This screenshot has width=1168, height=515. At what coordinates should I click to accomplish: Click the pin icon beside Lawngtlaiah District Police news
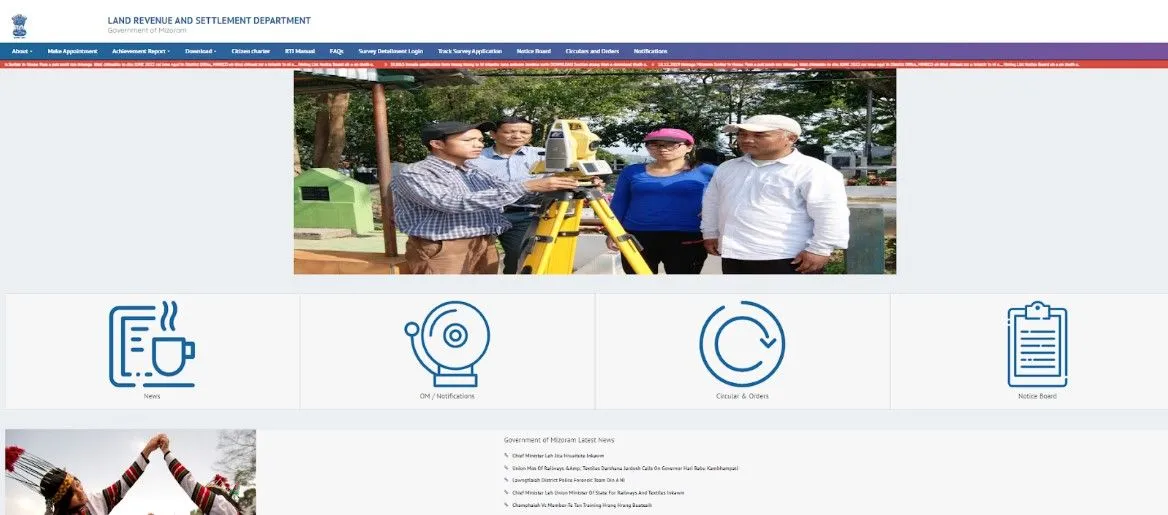[507, 480]
